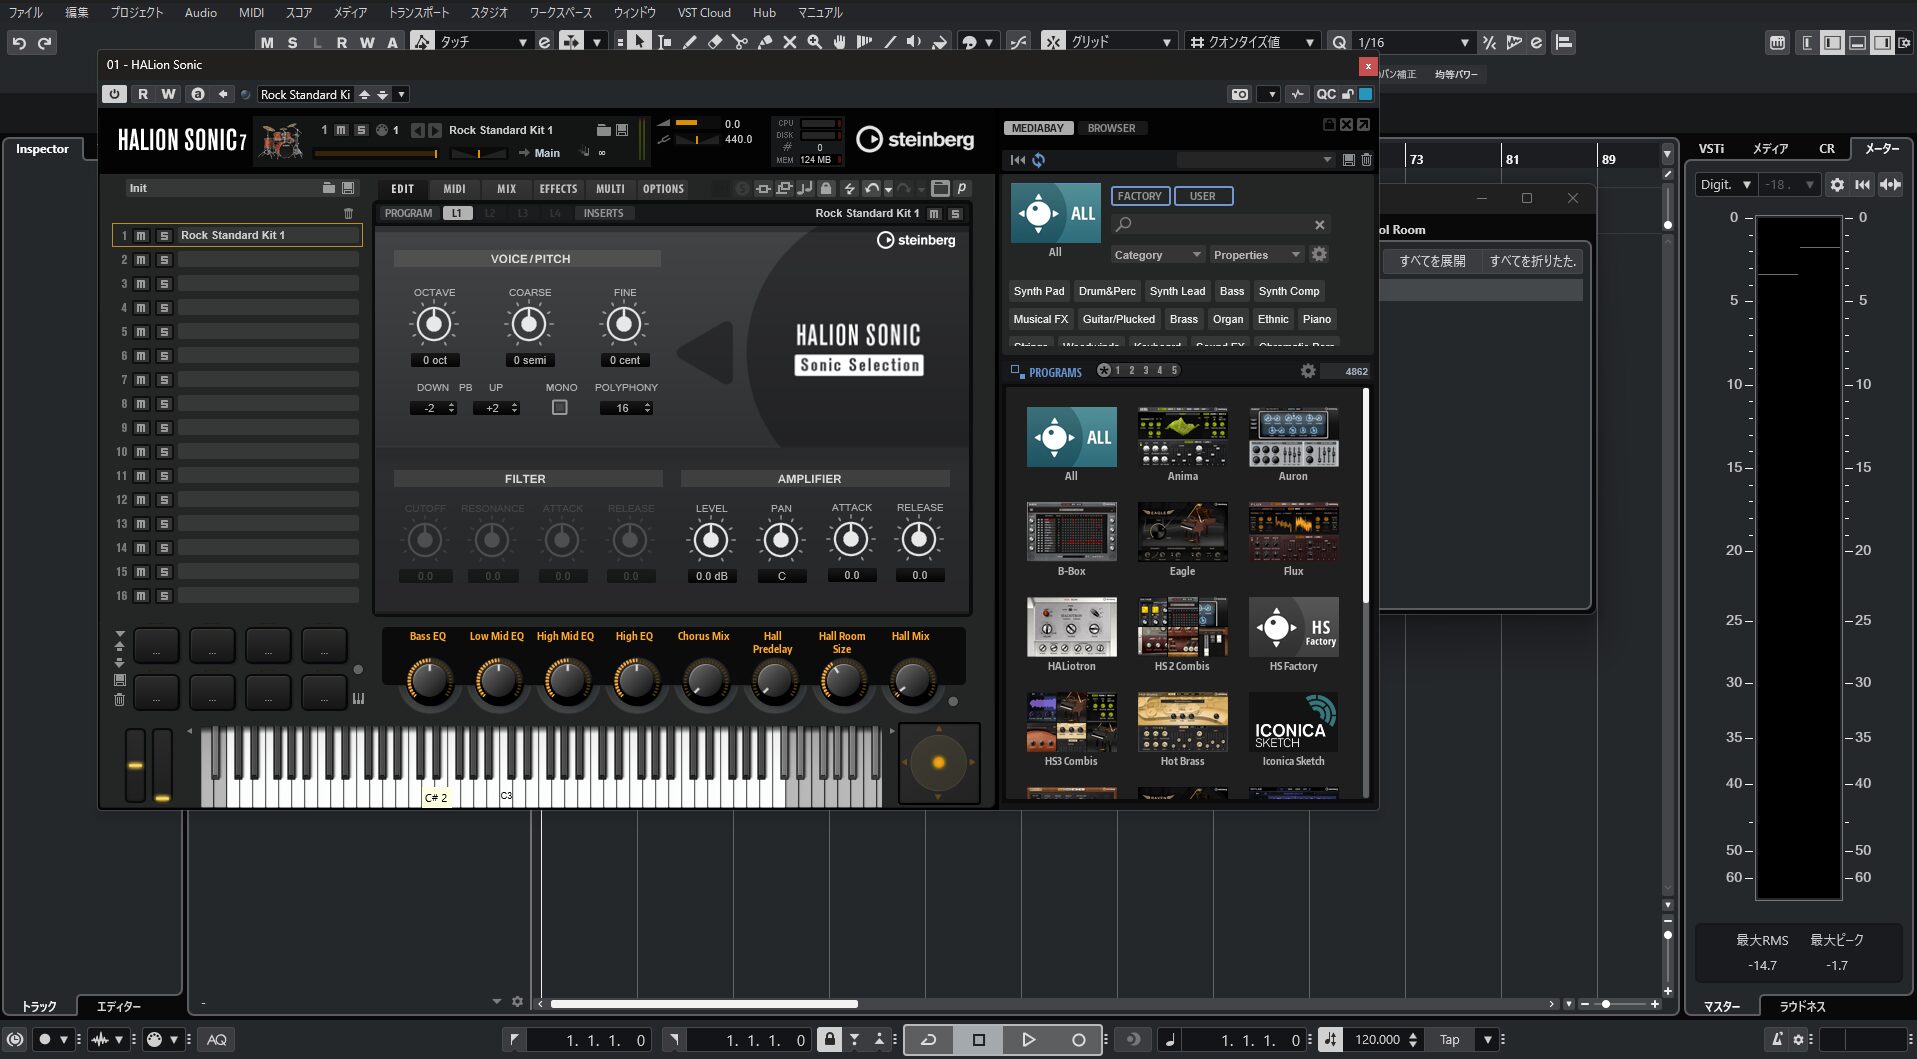Open the Transport menu

coord(418,13)
